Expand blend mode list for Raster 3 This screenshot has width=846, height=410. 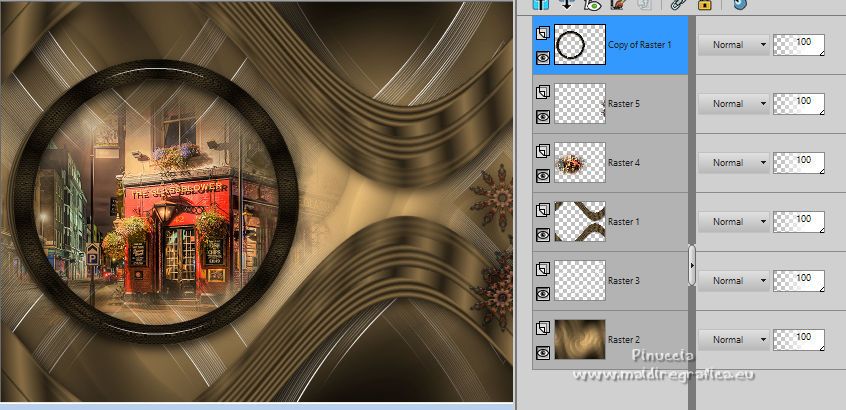point(733,281)
